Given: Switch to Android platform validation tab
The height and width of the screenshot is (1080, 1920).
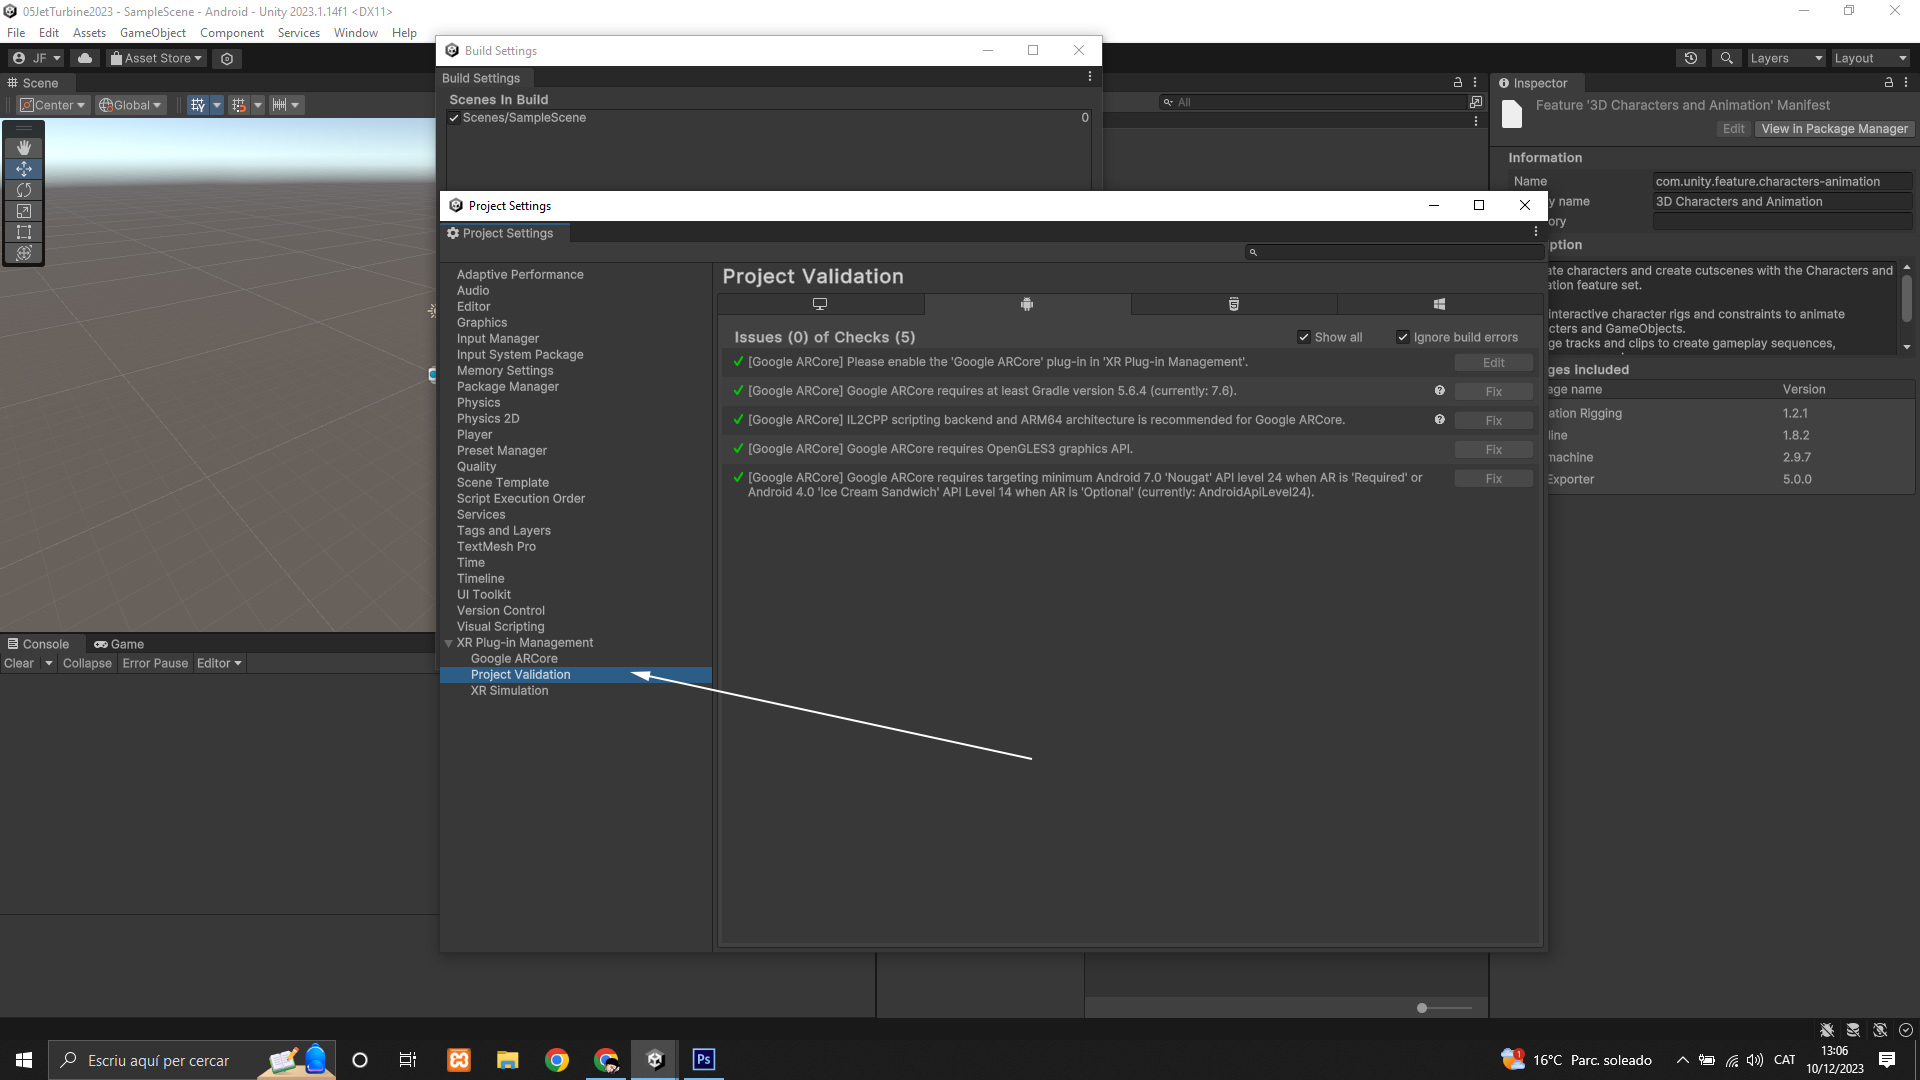Looking at the screenshot, I should tap(1027, 304).
